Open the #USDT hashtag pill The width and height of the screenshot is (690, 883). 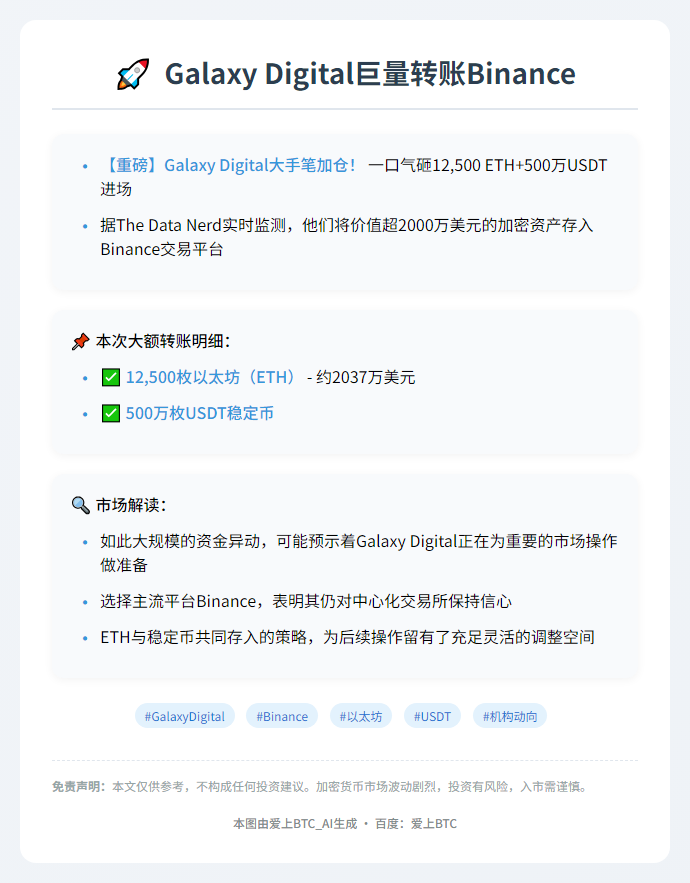[433, 716]
